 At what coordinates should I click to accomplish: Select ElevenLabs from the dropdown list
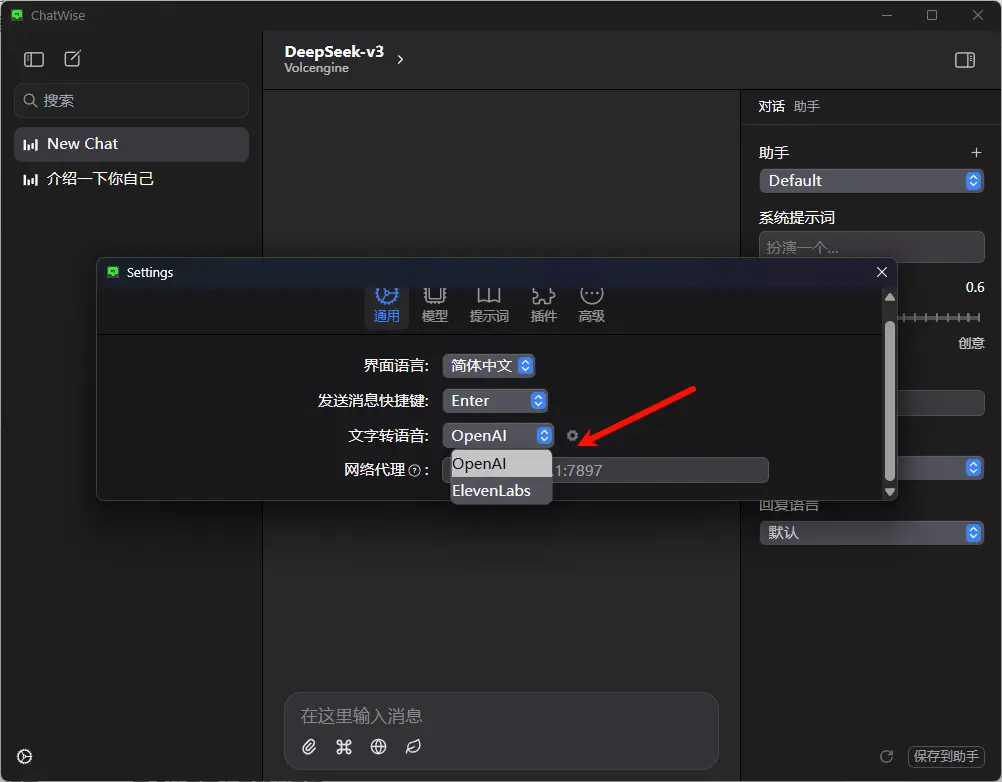point(491,491)
